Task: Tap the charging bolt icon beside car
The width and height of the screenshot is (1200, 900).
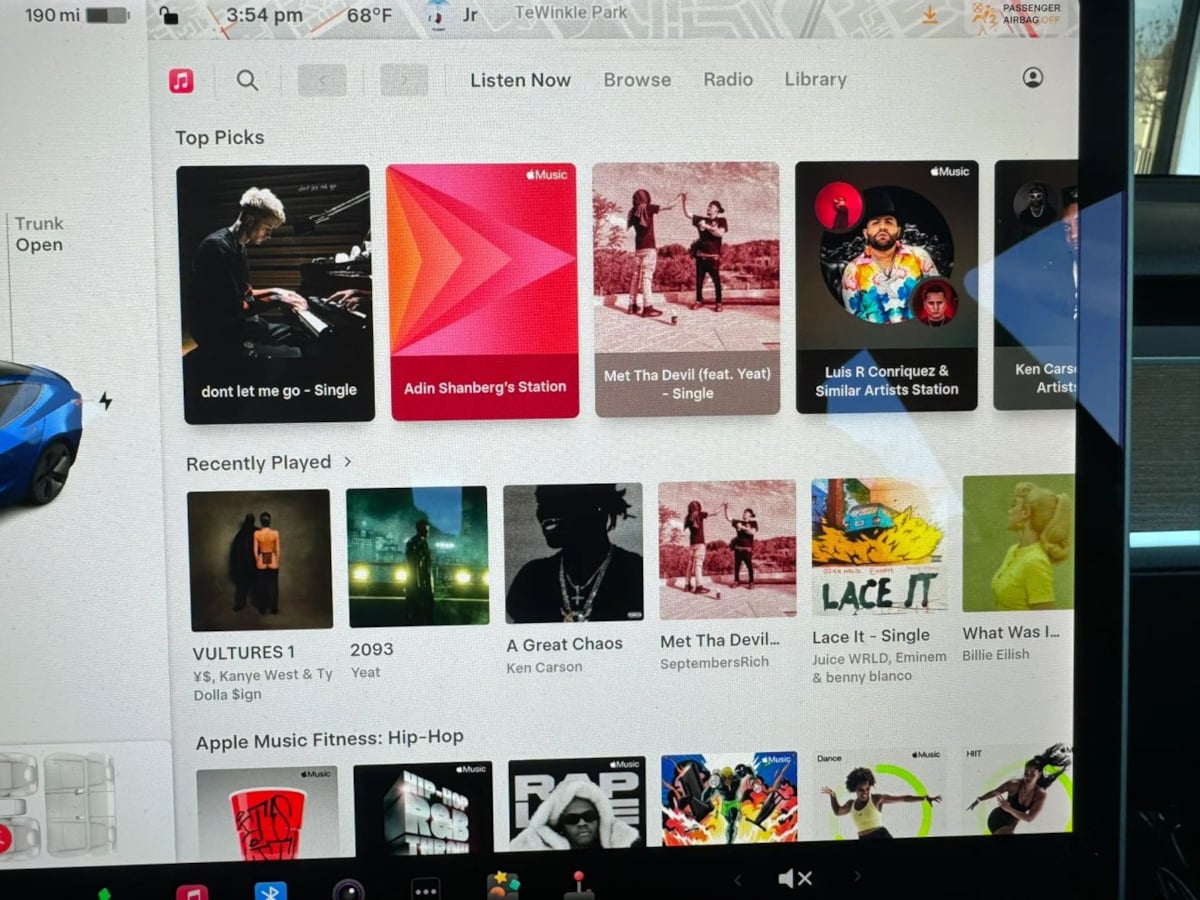Action: click(x=105, y=401)
